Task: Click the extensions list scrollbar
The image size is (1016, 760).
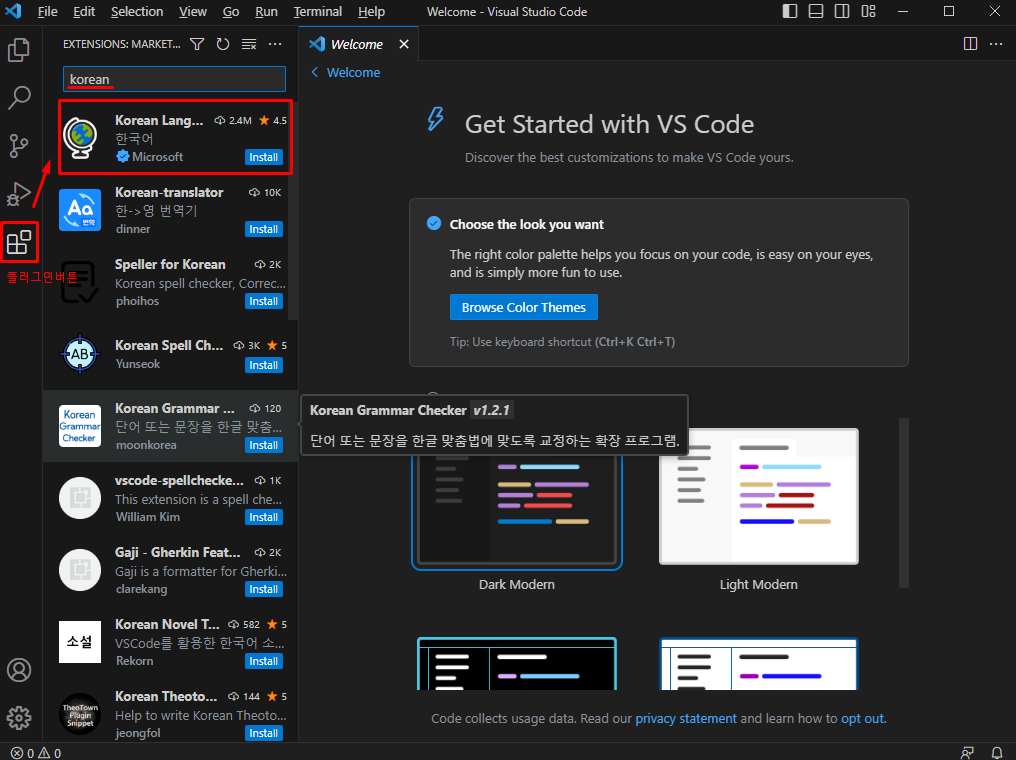Action: (293, 209)
